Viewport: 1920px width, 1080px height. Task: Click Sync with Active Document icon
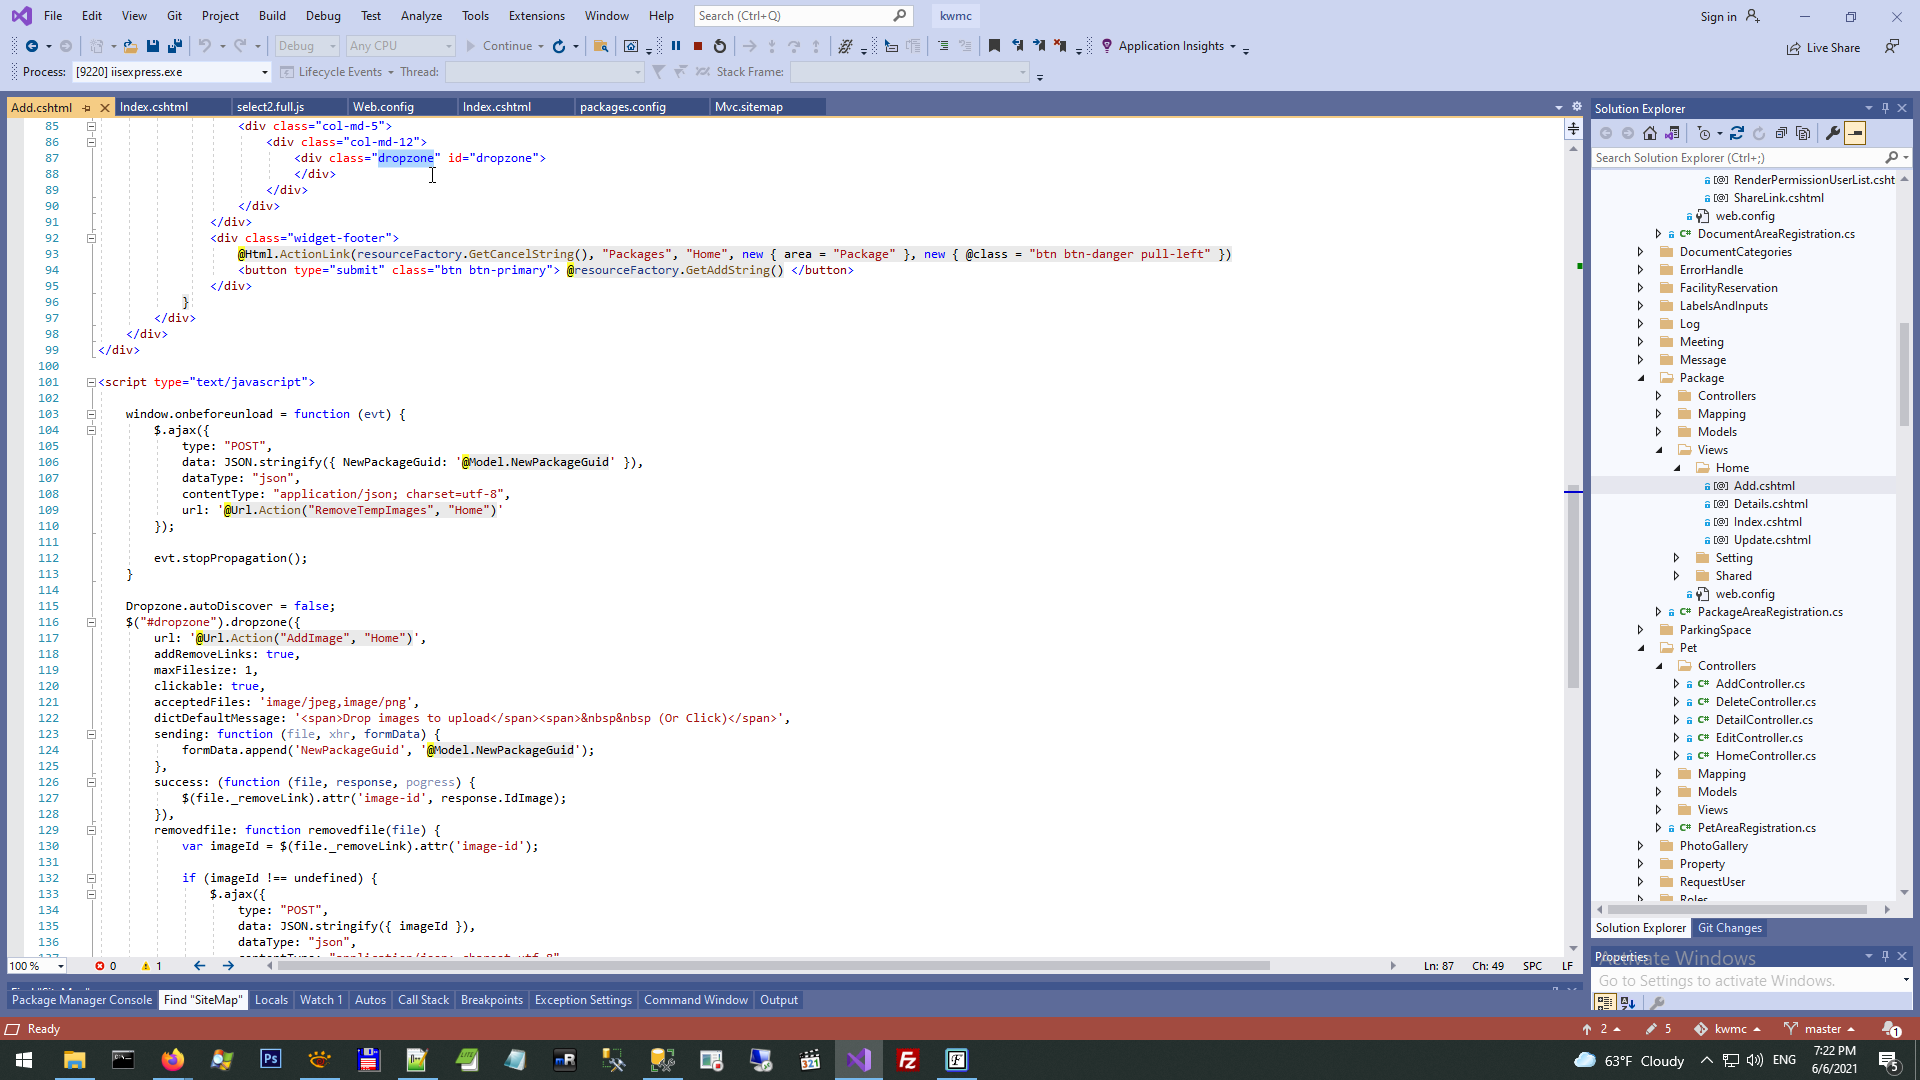coord(1737,133)
